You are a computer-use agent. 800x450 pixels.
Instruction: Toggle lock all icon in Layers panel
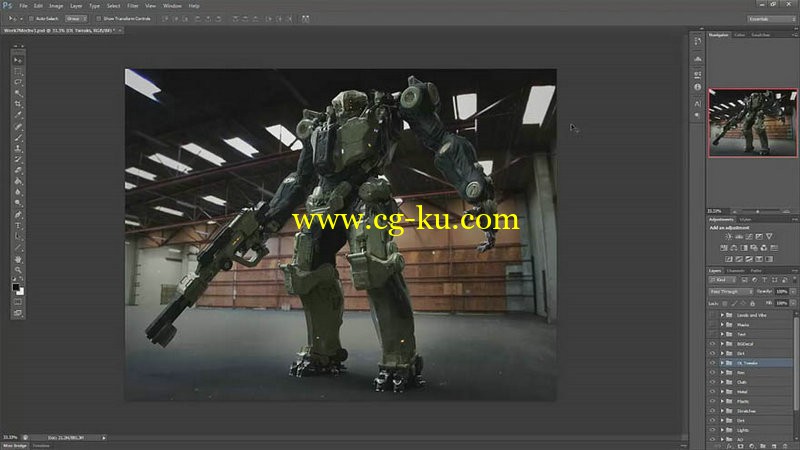click(x=752, y=304)
